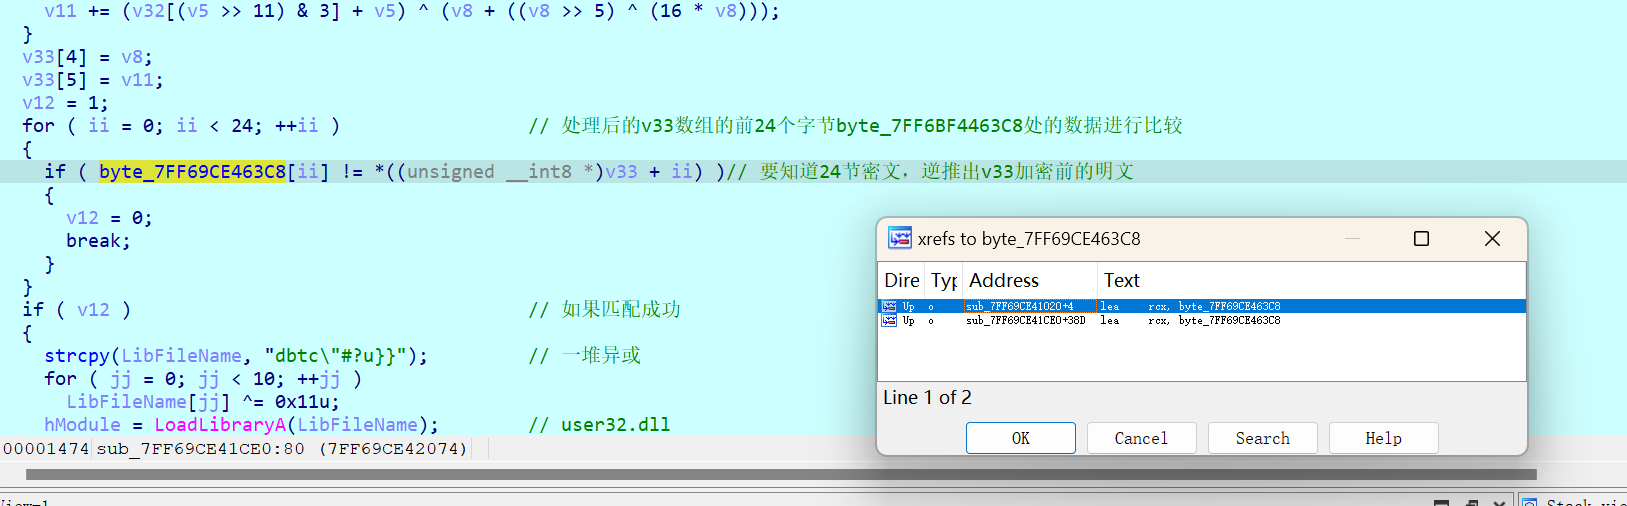Screen dimensions: 1627x506
Task: Select the xref icon for sub_7FF69CE41CE0+38D
Action: [x=889, y=320]
